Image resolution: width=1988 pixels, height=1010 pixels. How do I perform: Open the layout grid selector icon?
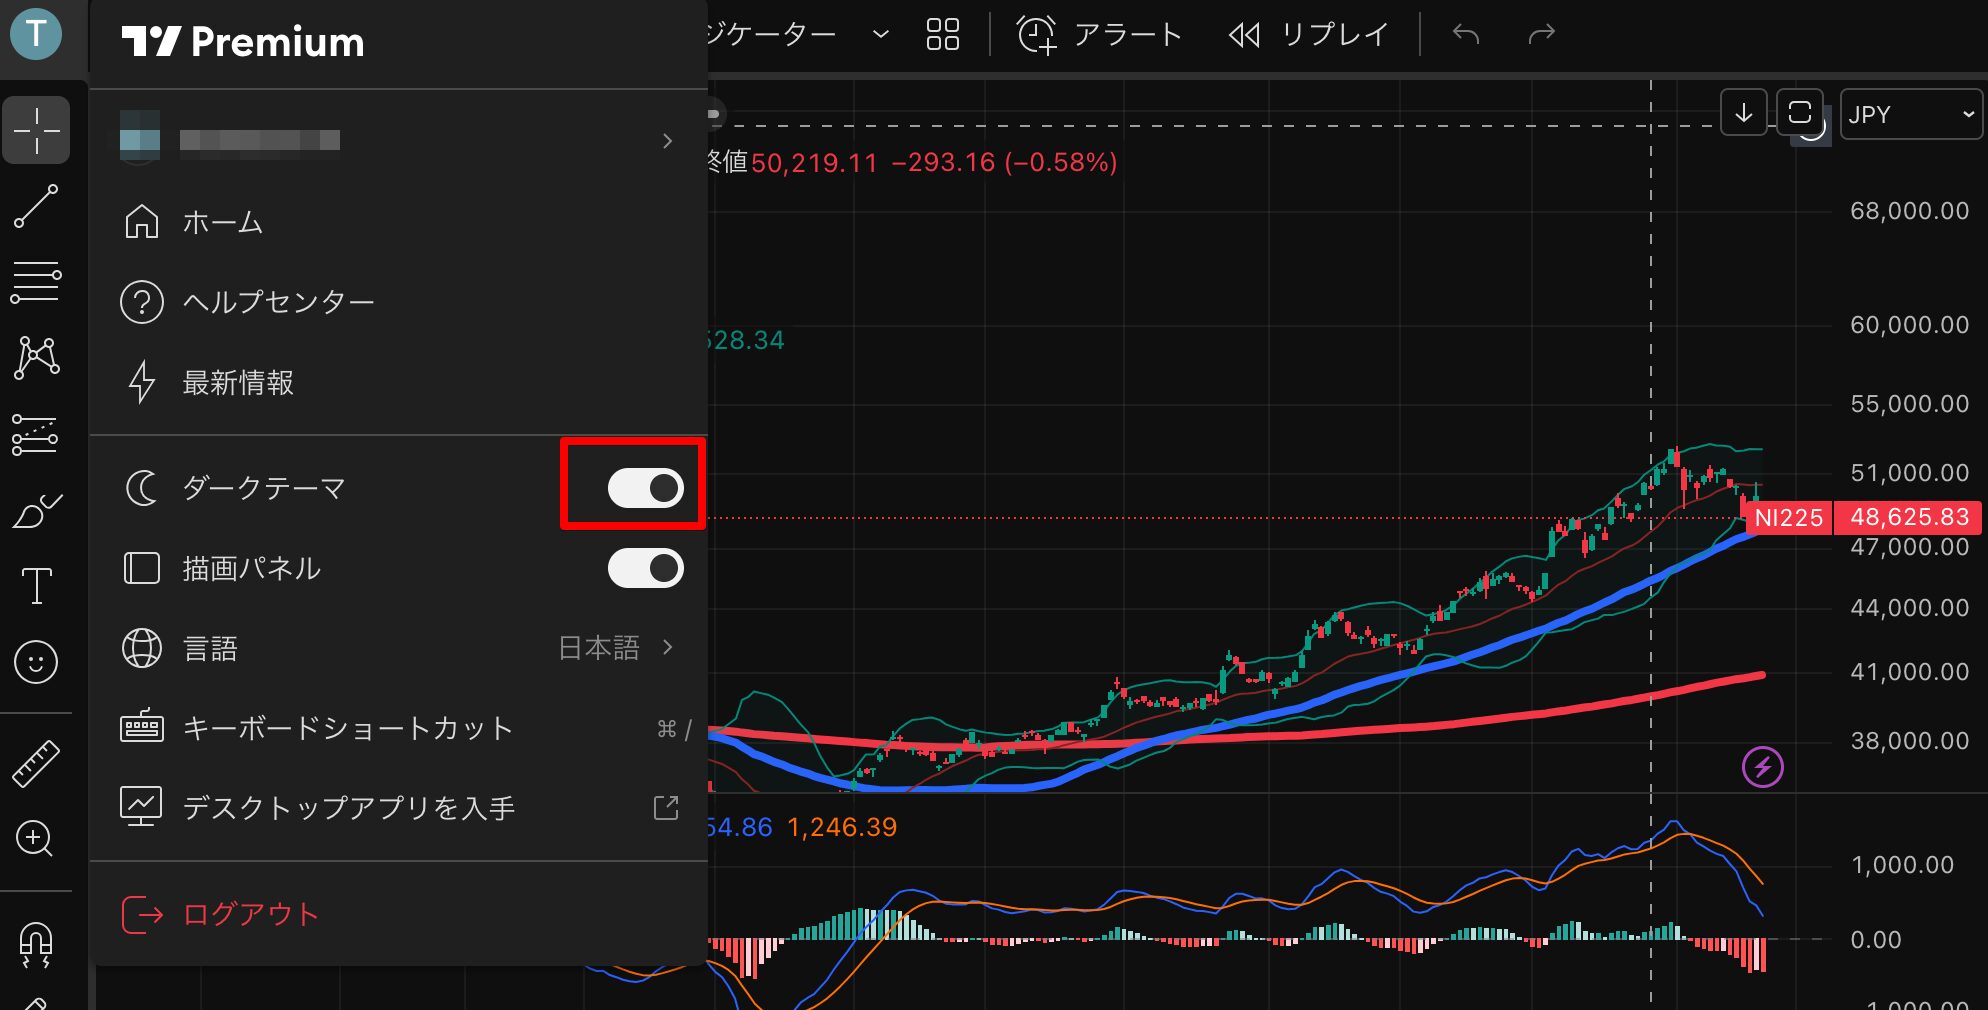tap(942, 34)
